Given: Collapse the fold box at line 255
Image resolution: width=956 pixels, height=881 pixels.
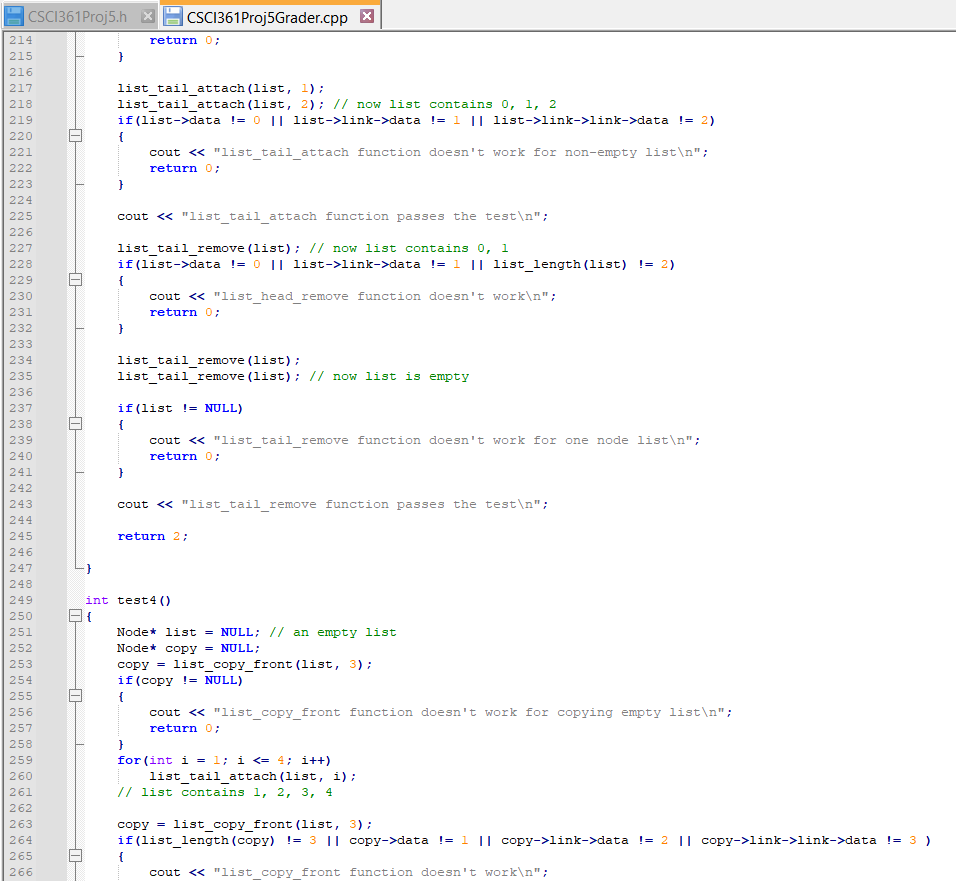Looking at the screenshot, I should click(x=75, y=695).
